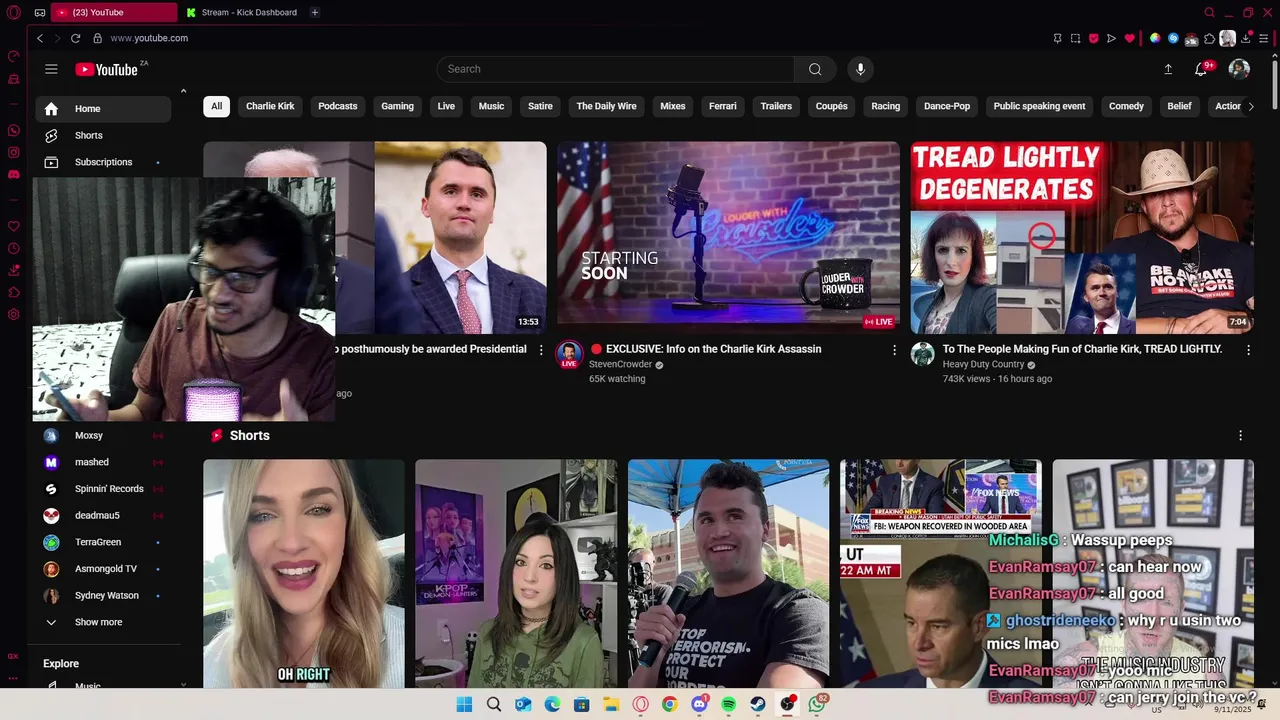1280x720 pixels.
Task: Open the Spinnin' Records channel
Action: point(103,489)
